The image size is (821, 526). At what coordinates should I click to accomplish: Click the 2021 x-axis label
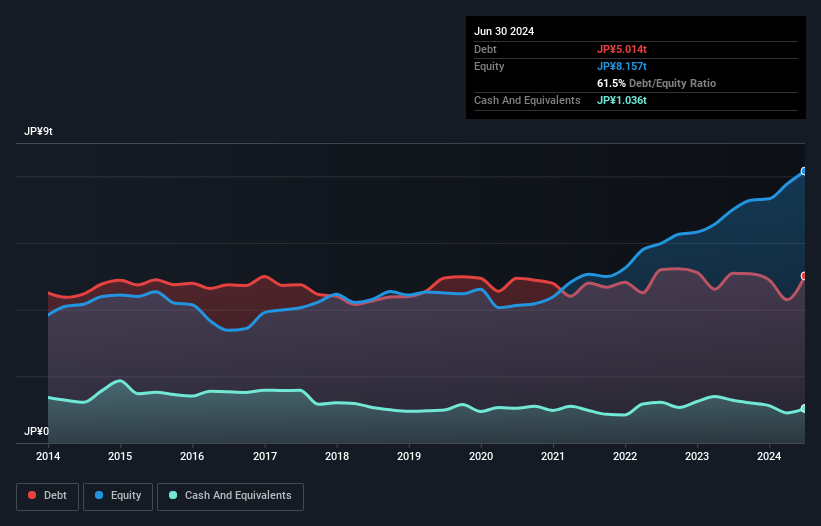[x=553, y=456]
